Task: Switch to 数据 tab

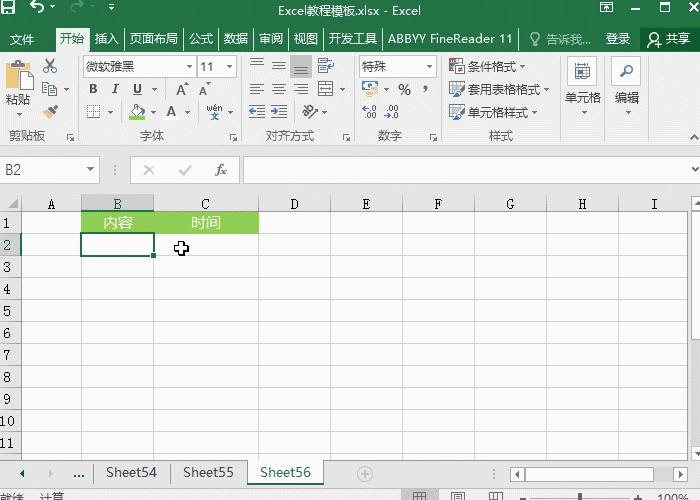Action: point(236,39)
